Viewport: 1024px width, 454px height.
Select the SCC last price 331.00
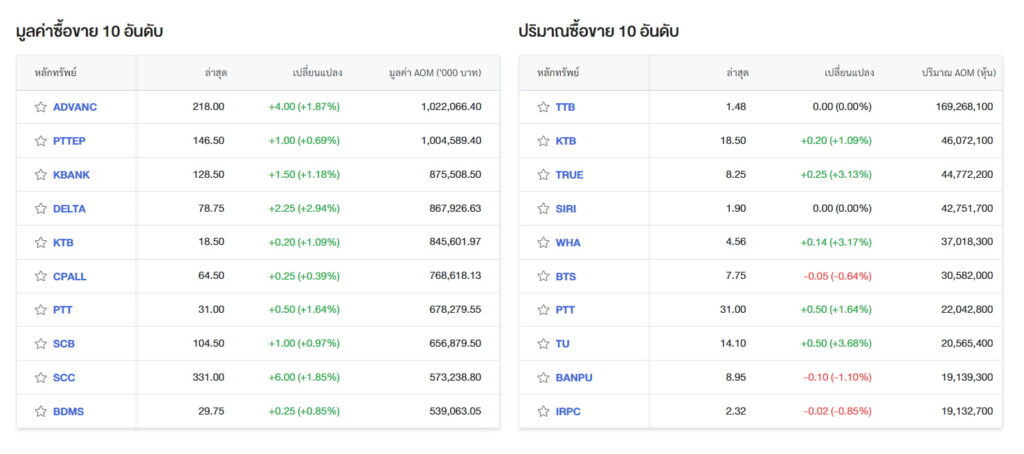(208, 378)
